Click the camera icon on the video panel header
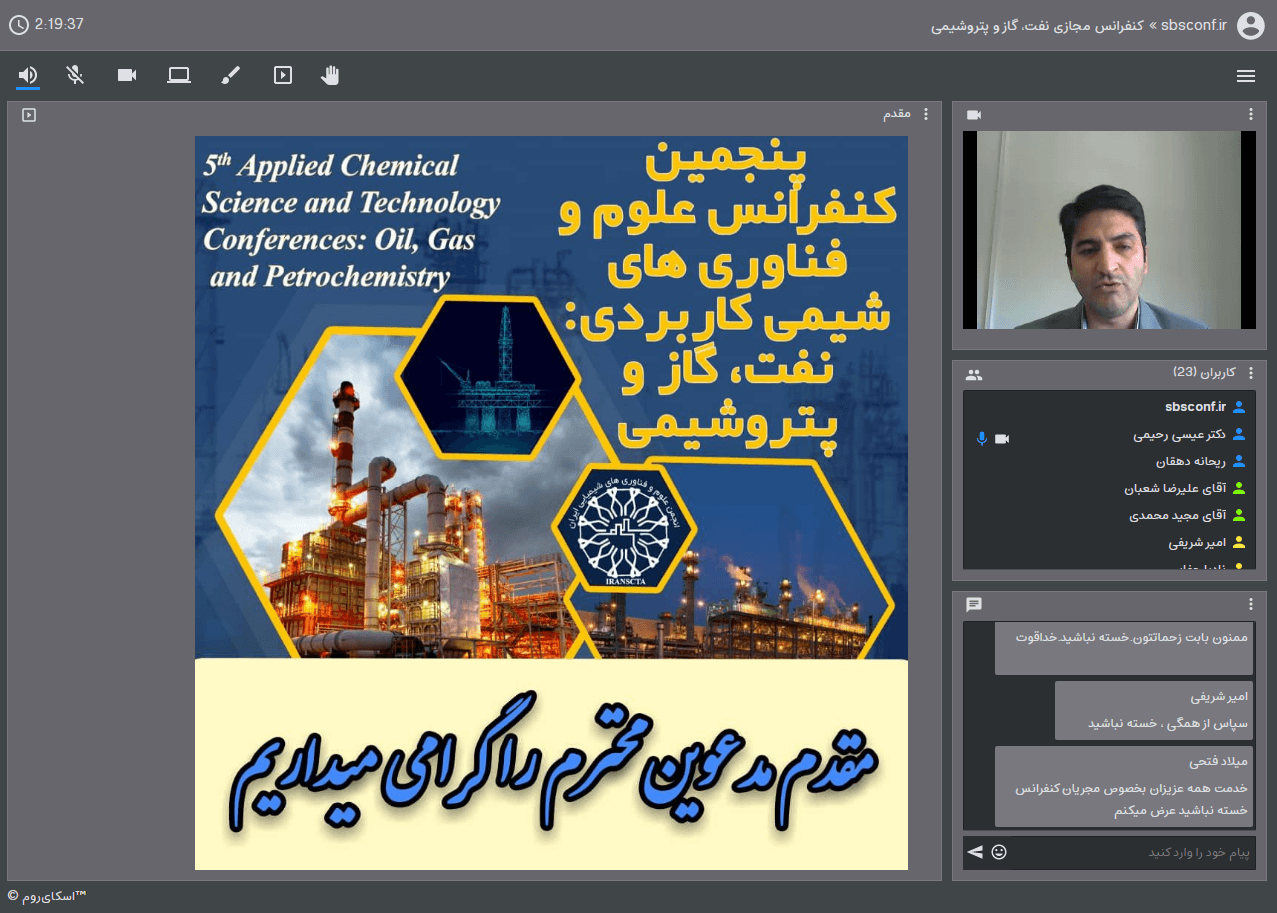This screenshot has width=1277, height=913. (973, 114)
